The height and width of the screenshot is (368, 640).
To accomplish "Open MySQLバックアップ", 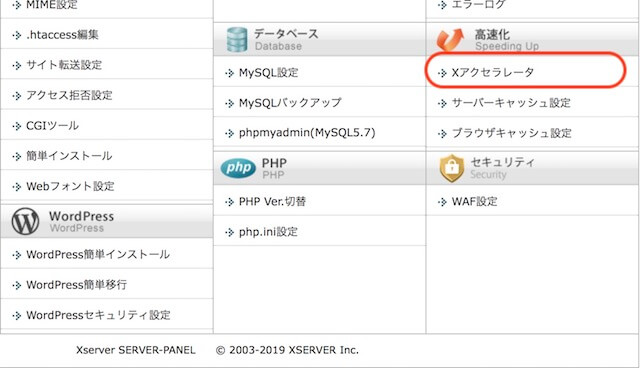I will pos(290,103).
